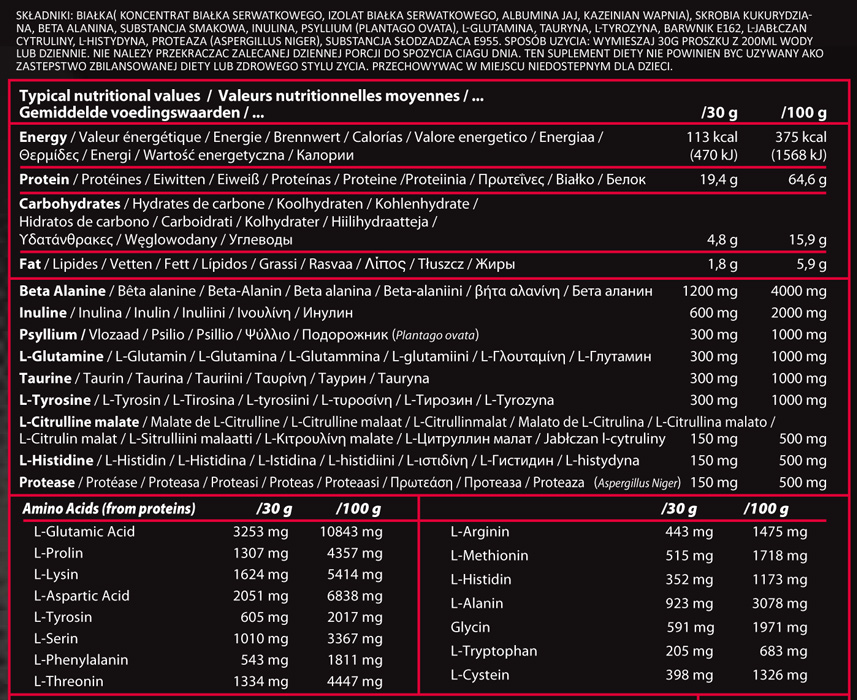Click the 64,6 g protein value
The image size is (857, 700).
click(x=808, y=180)
